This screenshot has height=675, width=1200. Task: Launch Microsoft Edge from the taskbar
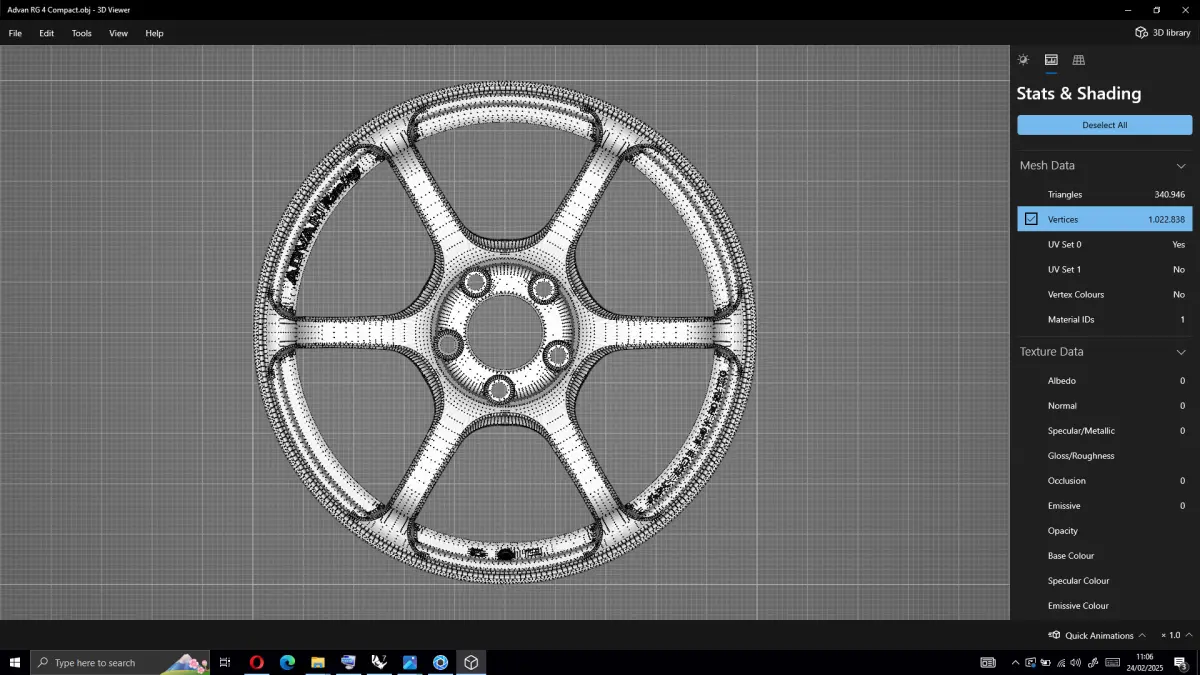tap(287, 662)
